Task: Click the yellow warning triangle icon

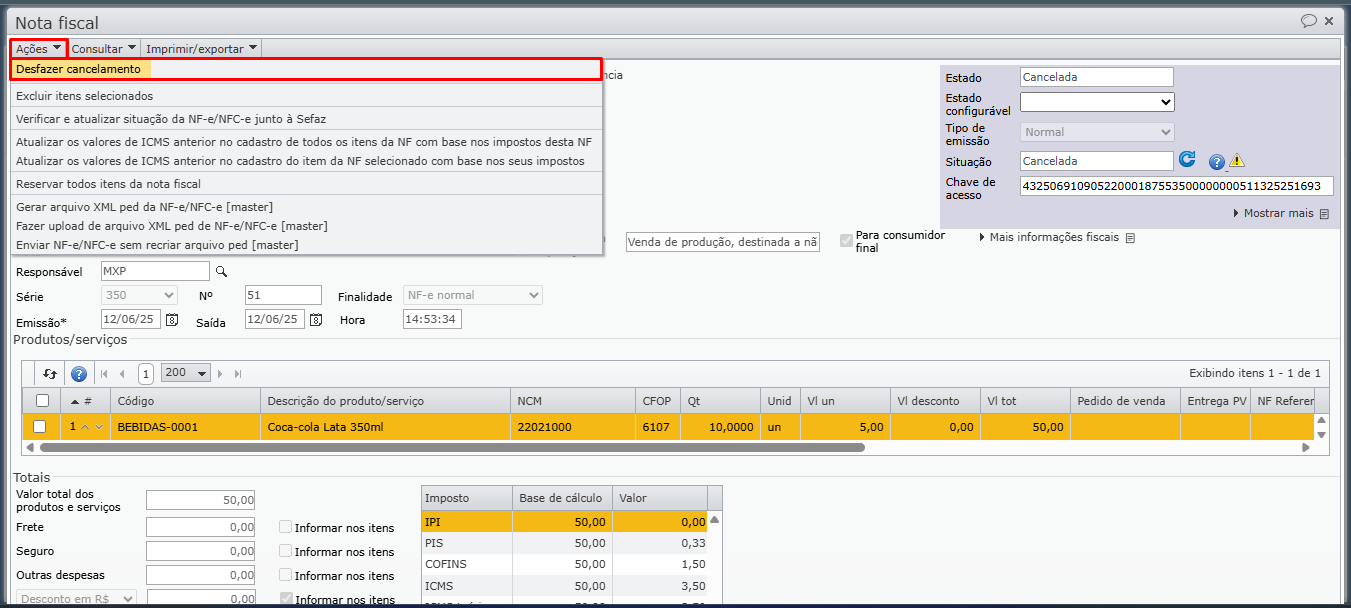Action: pyautogui.click(x=1237, y=160)
